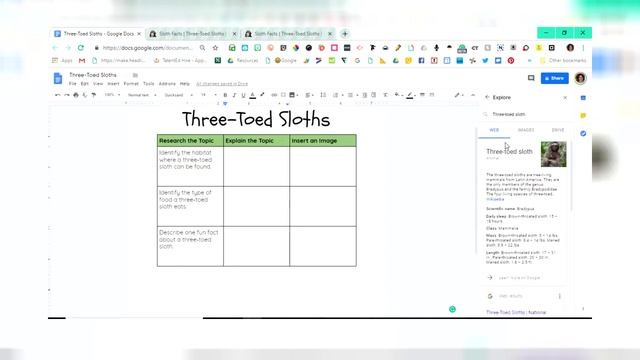Insert a link from the toolbar

274,95
